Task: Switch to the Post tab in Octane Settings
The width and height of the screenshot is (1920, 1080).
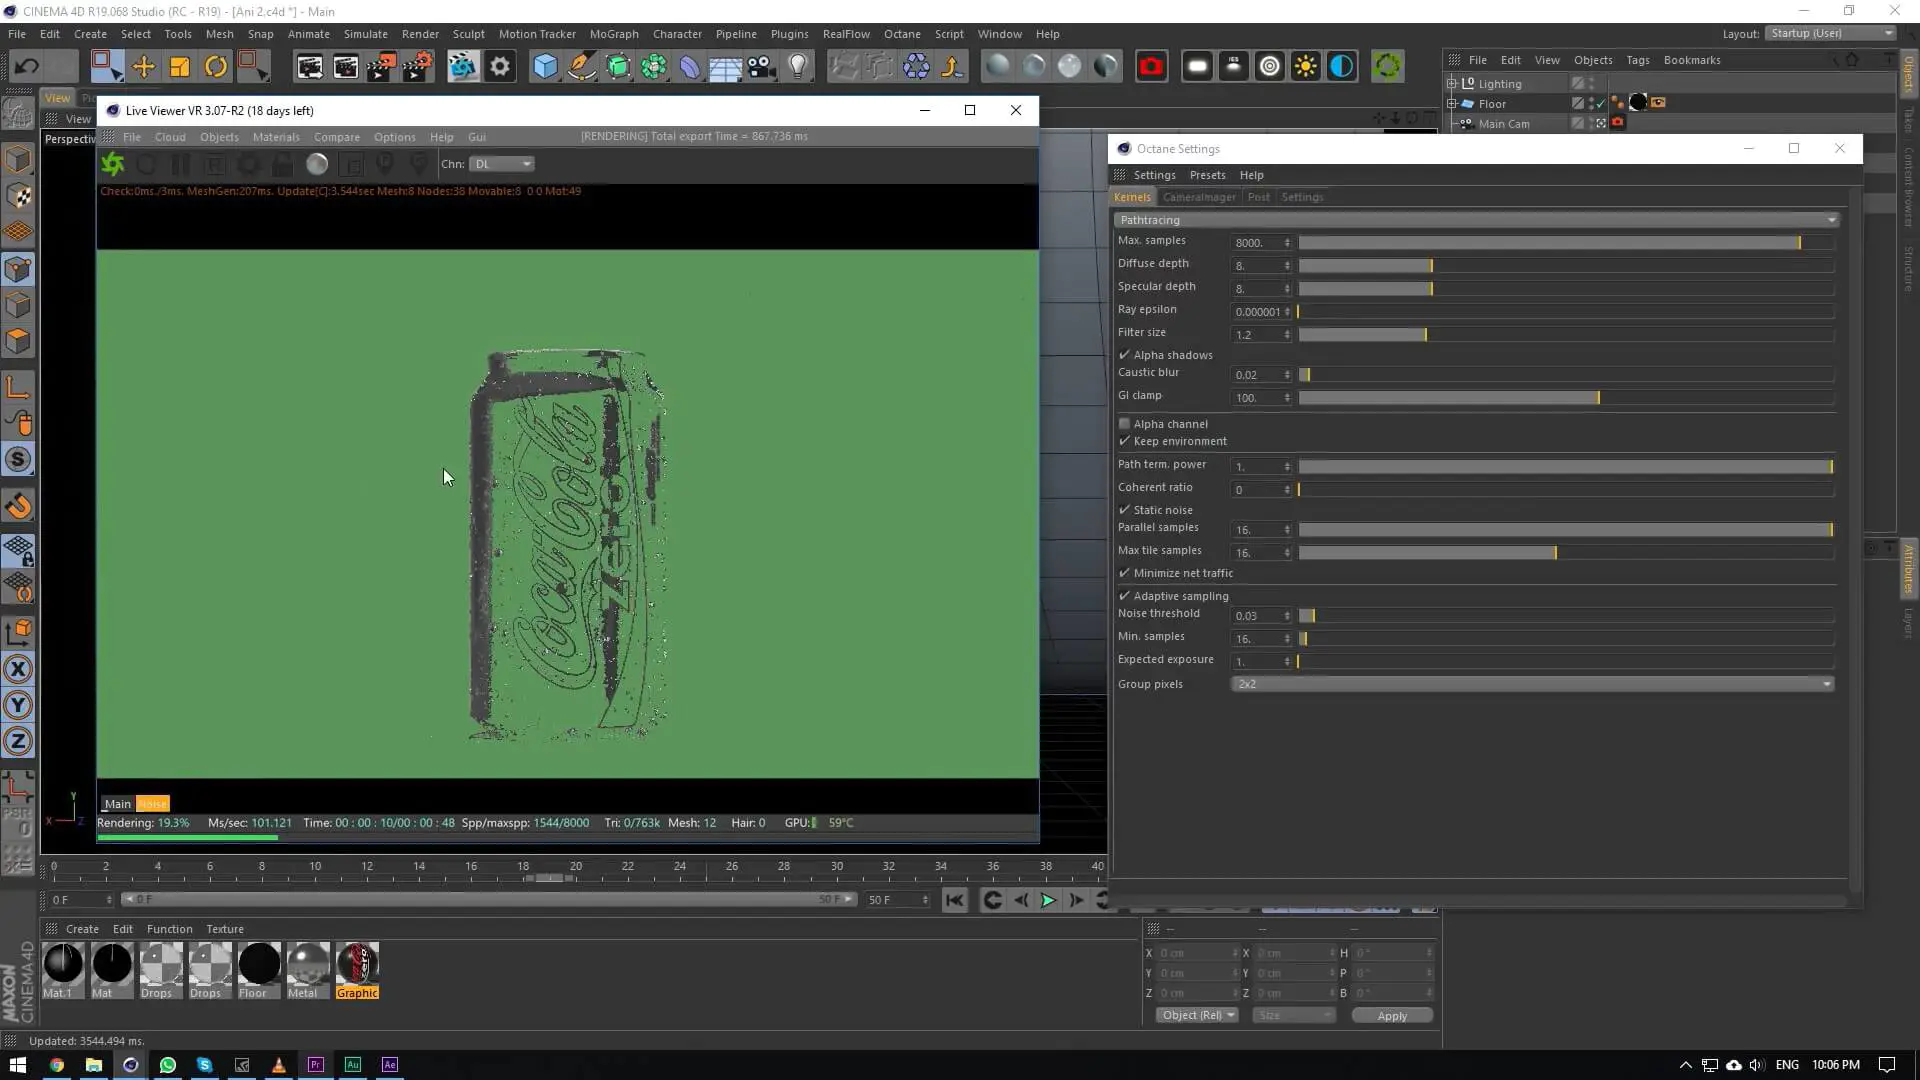Action: click(x=1258, y=197)
